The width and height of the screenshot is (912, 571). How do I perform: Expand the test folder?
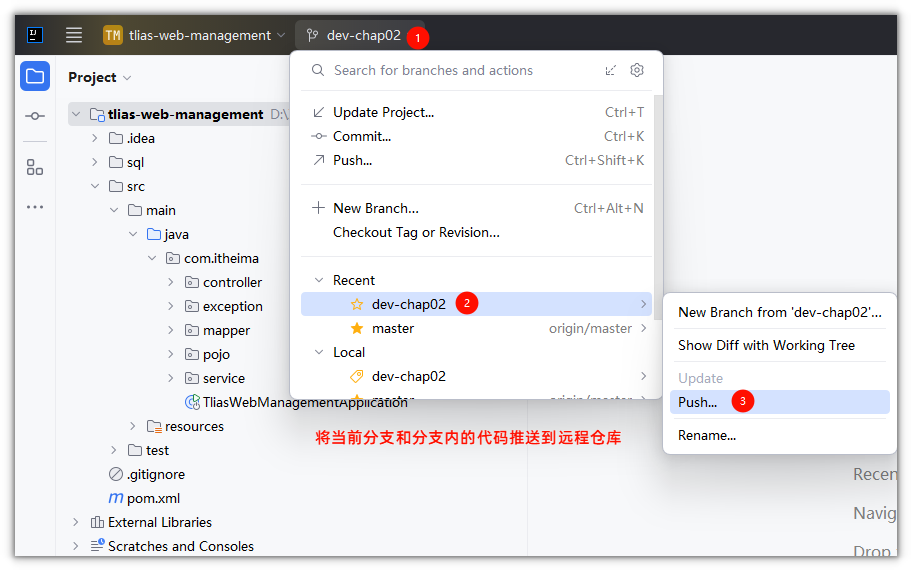(114, 450)
